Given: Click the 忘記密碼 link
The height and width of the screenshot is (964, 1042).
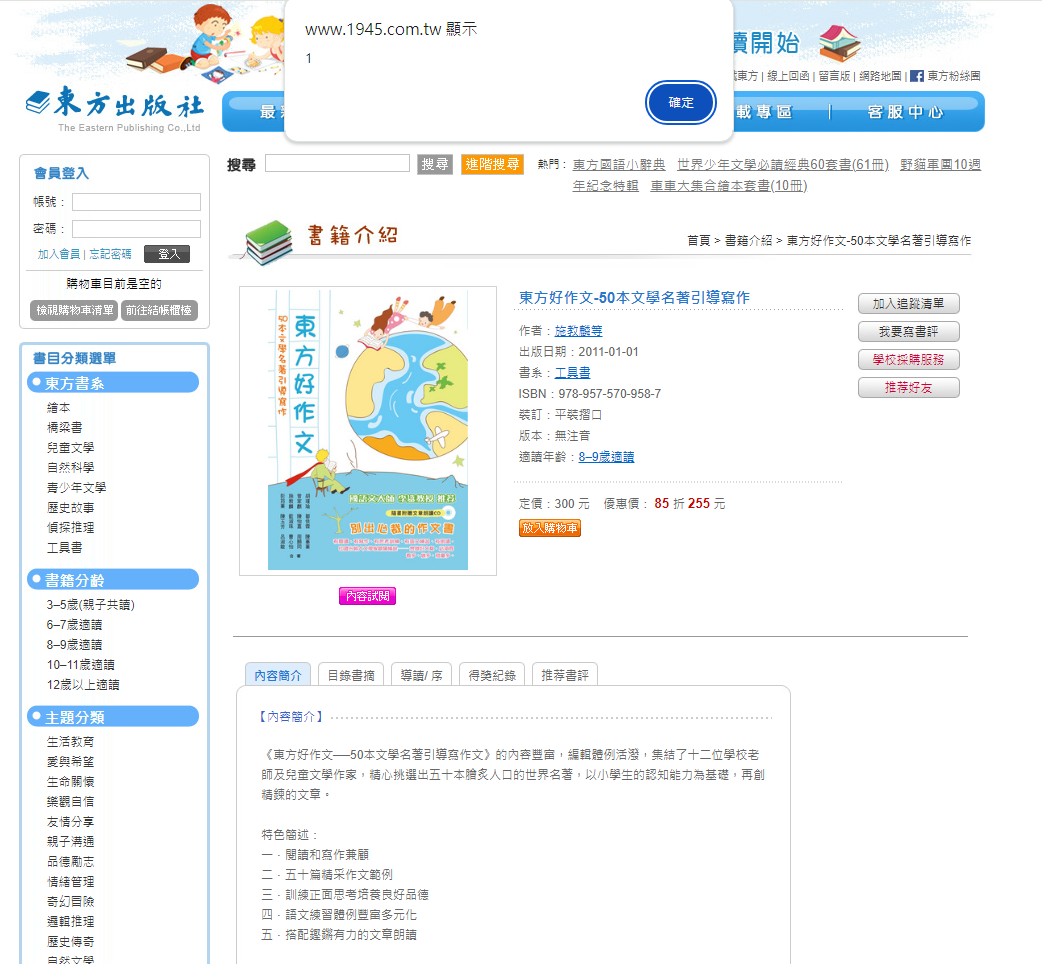Looking at the screenshot, I should point(110,254).
